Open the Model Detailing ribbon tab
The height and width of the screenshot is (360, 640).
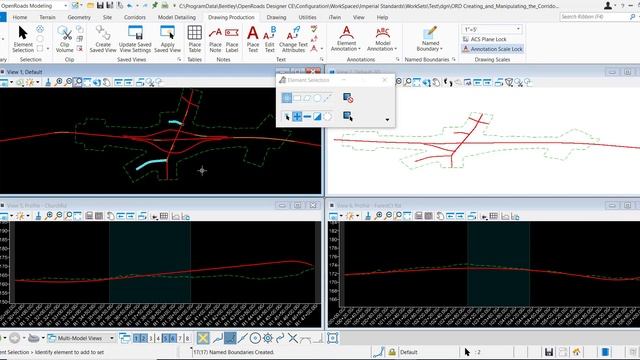[x=177, y=17]
